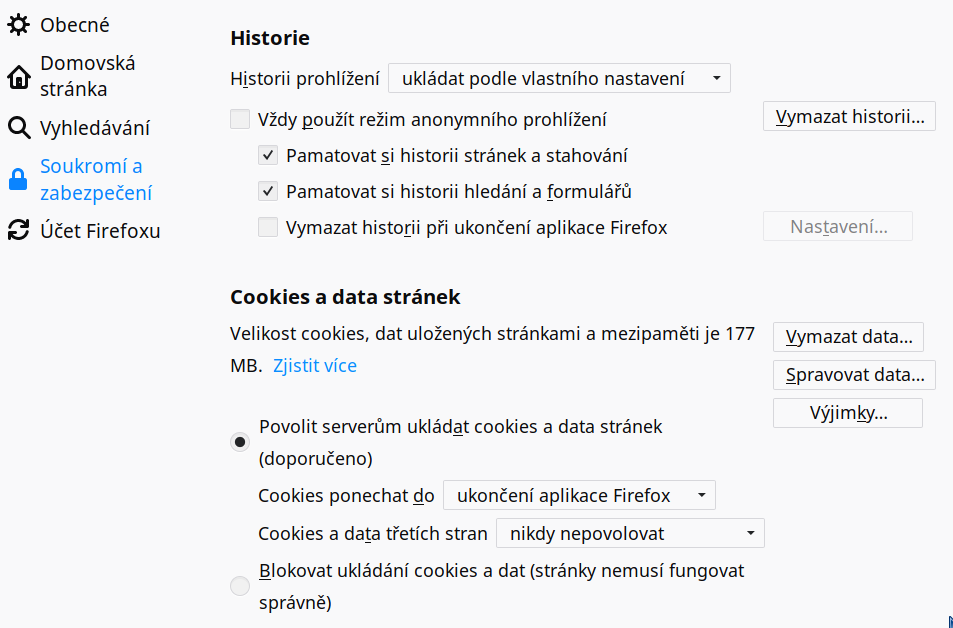The height and width of the screenshot is (628, 953).
Task: Check Vymazat historii při ukončení aplikace Firefox
Action: (268, 227)
